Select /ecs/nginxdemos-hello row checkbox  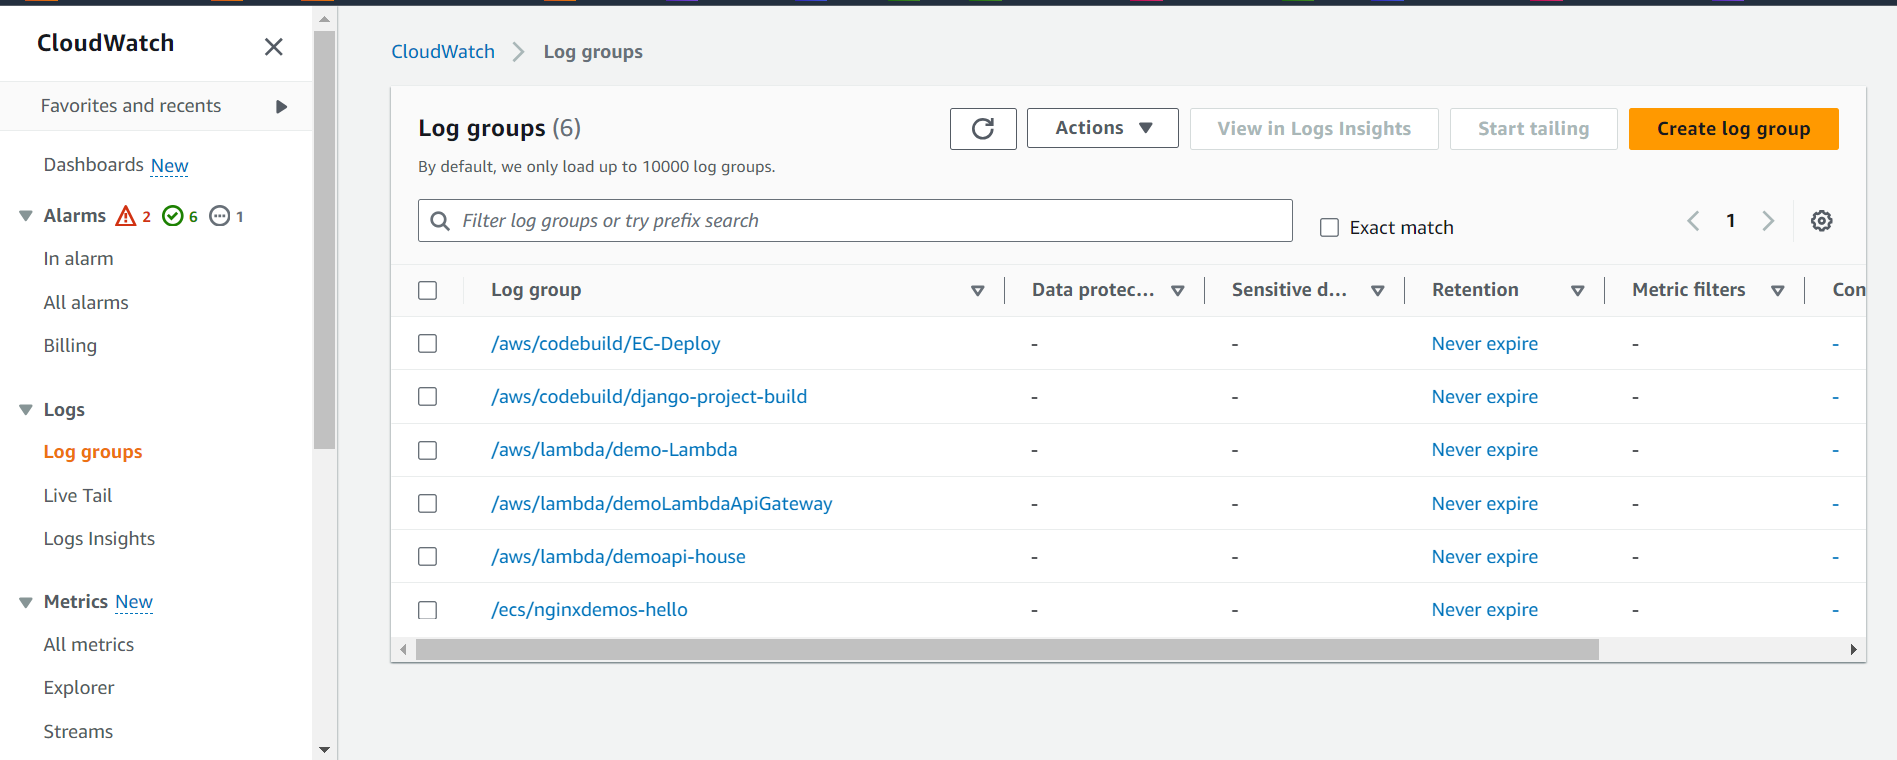(428, 610)
